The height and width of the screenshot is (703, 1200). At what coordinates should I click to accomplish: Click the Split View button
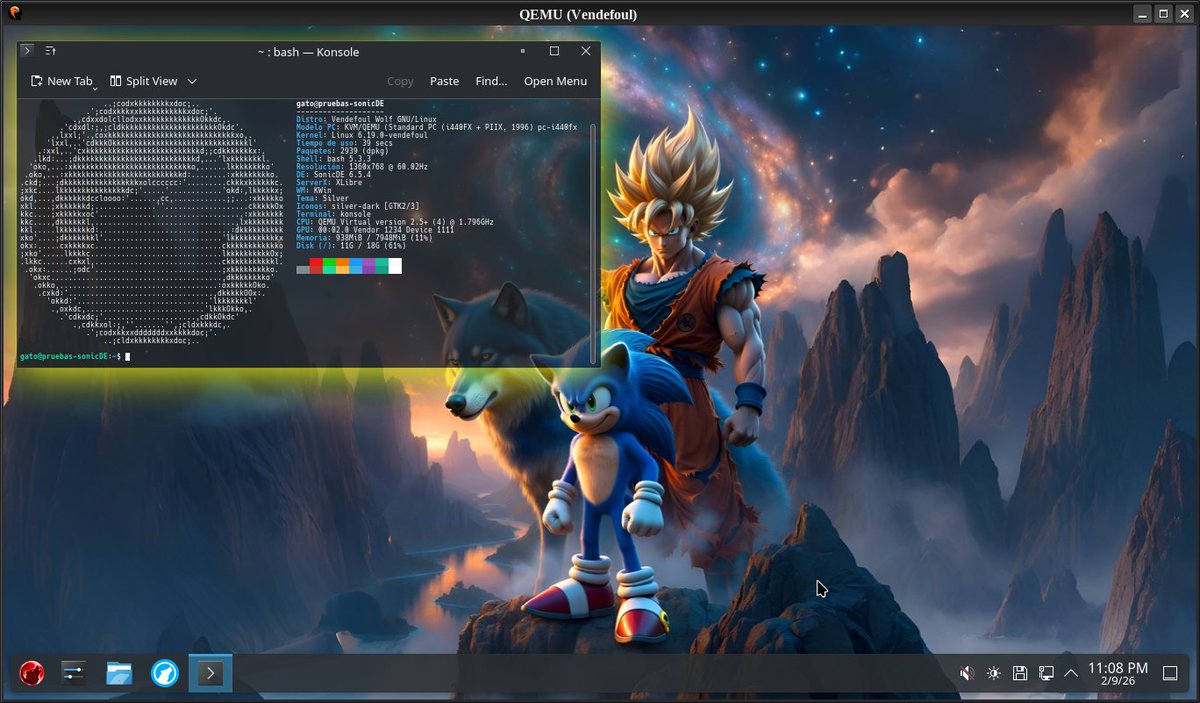(144, 81)
